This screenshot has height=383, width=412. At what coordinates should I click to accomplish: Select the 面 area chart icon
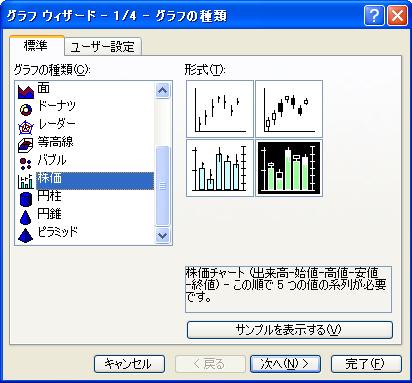(x=26, y=91)
